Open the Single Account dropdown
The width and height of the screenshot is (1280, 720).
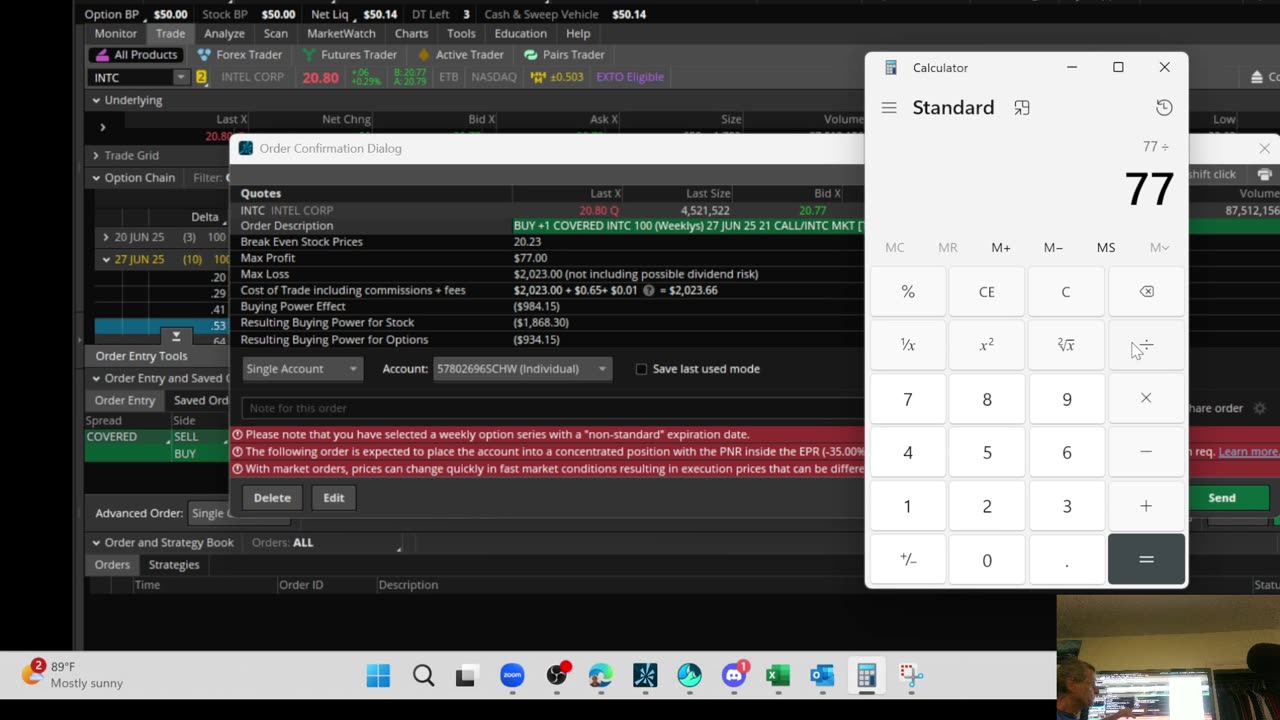click(x=302, y=369)
